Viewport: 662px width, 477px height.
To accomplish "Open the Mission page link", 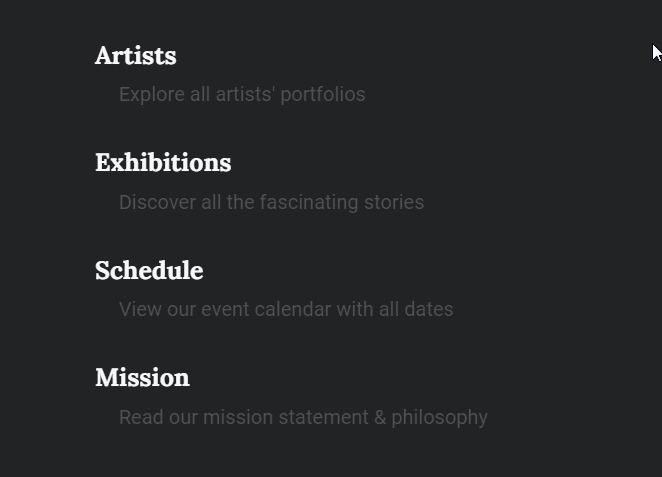I will pos(142,378).
